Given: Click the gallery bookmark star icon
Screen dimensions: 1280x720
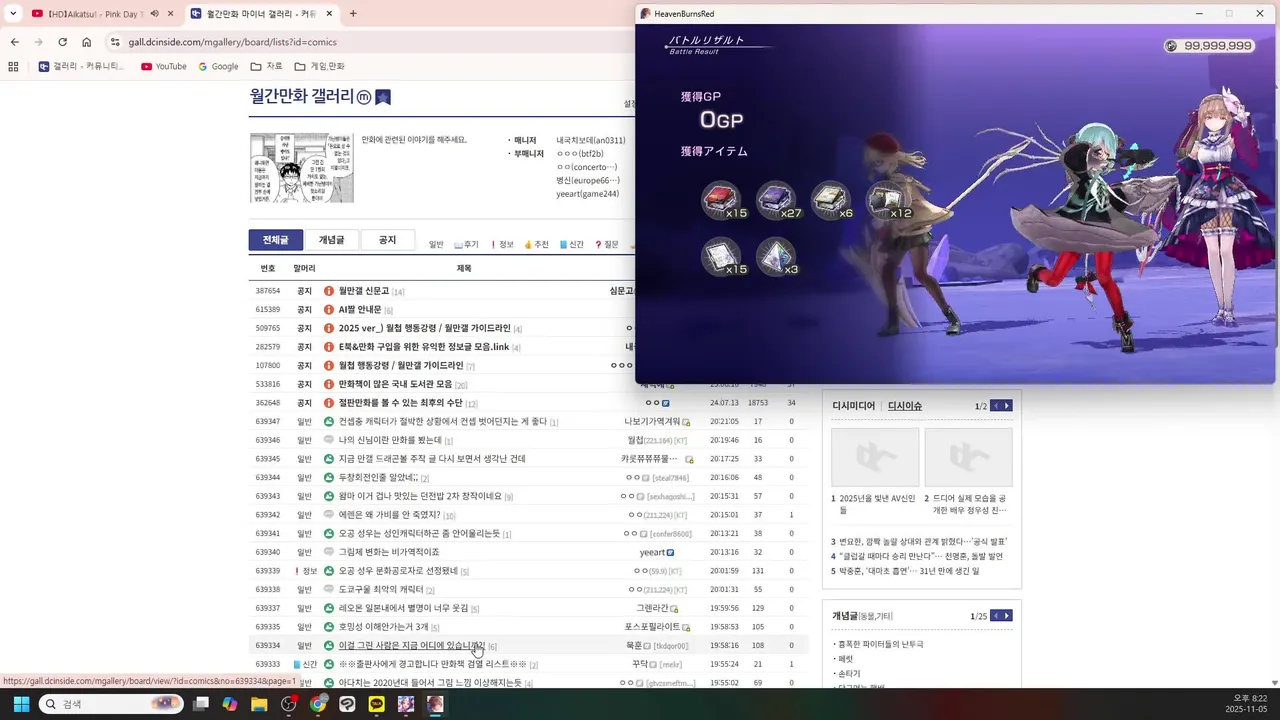Looking at the screenshot, I should 383,97.
